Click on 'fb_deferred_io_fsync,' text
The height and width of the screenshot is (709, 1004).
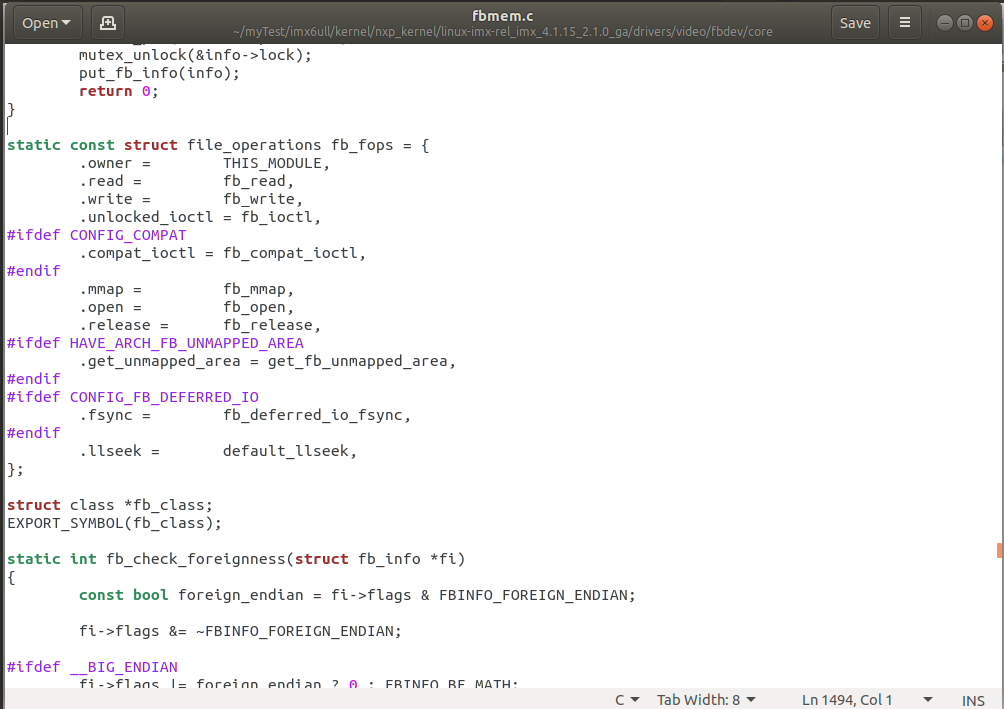[316, 415]
